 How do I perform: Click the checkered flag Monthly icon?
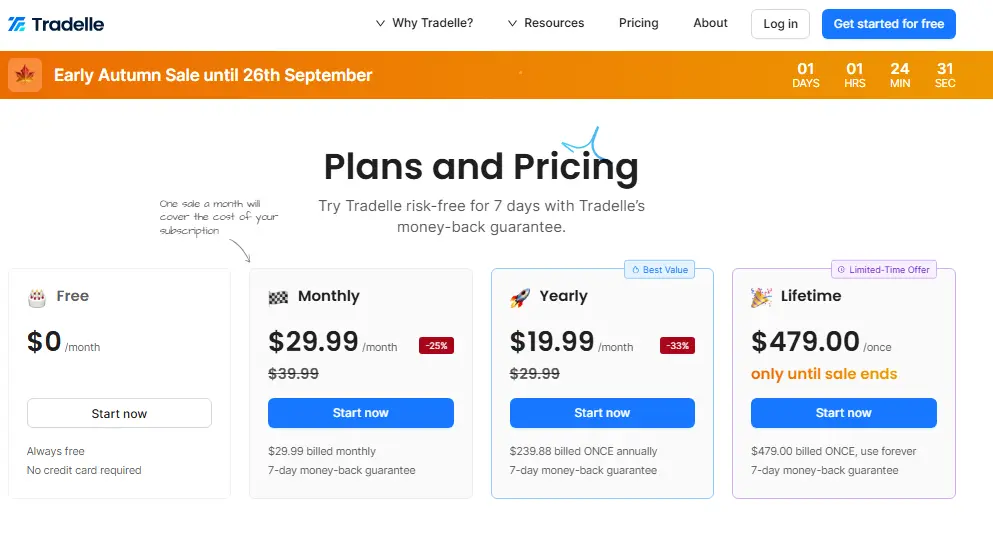(x=278, y=297)
